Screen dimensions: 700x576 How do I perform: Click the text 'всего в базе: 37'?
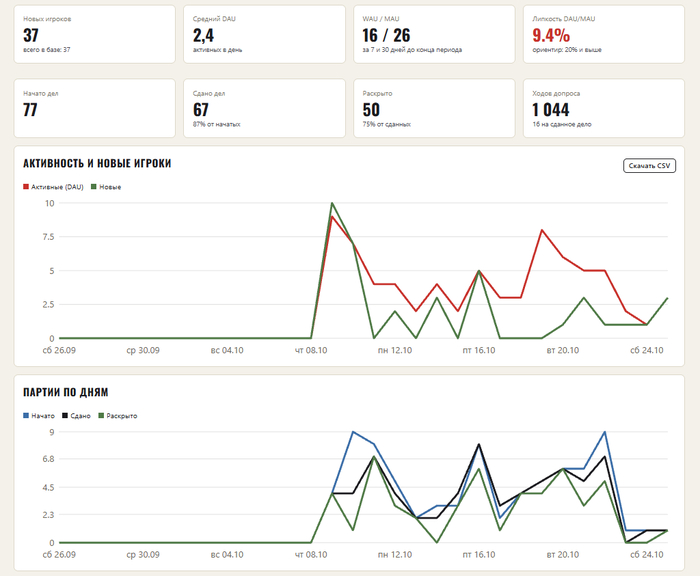[46, 50]
